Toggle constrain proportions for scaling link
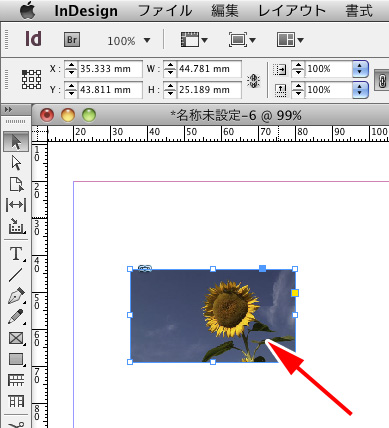This screenshot has width=389, height=428. 382,80
